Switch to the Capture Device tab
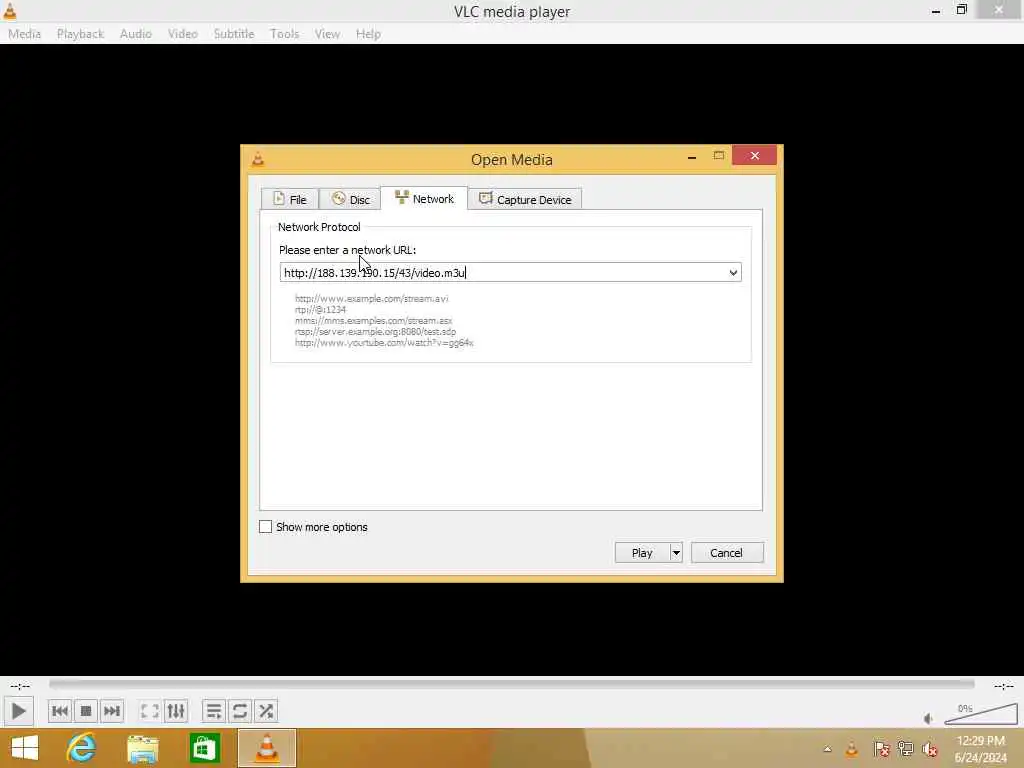 [x=525, y=199]
